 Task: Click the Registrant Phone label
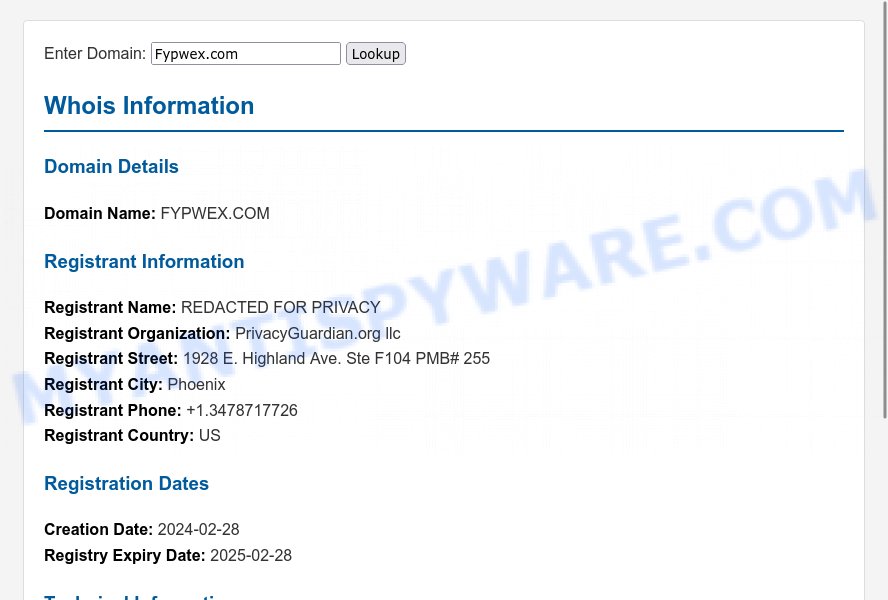click(113, 410)
